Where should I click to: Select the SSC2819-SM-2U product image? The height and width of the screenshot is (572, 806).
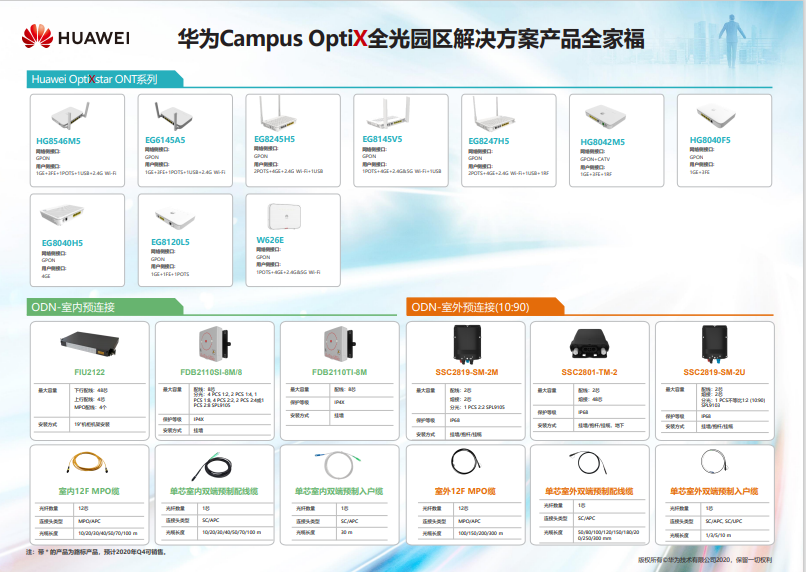click(713, 346)
